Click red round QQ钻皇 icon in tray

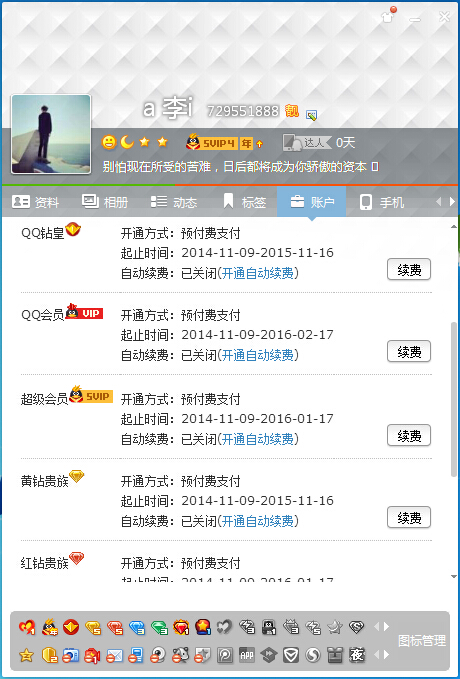(71, 627)
